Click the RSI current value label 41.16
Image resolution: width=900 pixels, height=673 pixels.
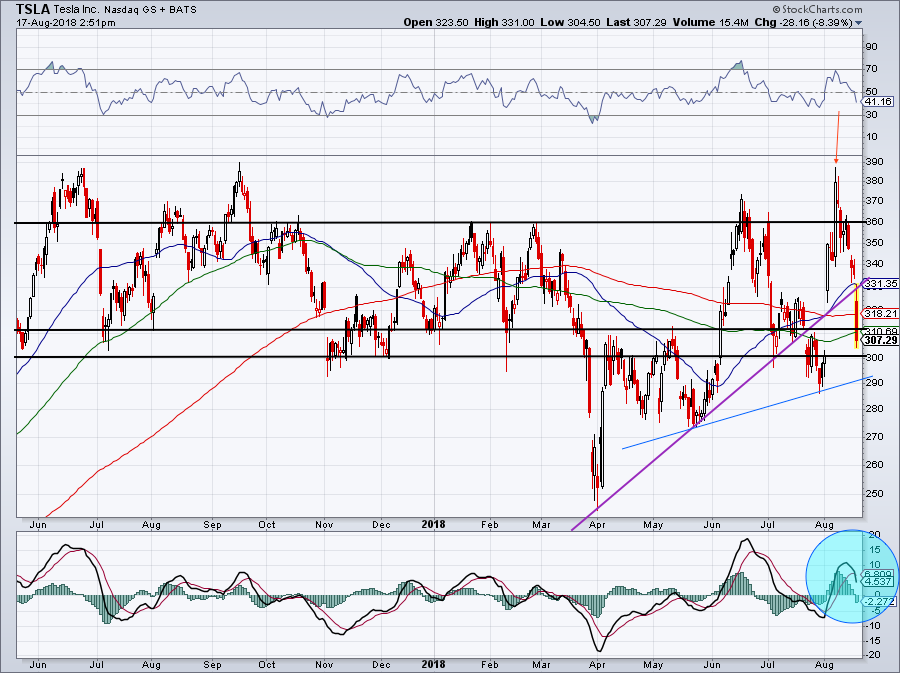878,101
